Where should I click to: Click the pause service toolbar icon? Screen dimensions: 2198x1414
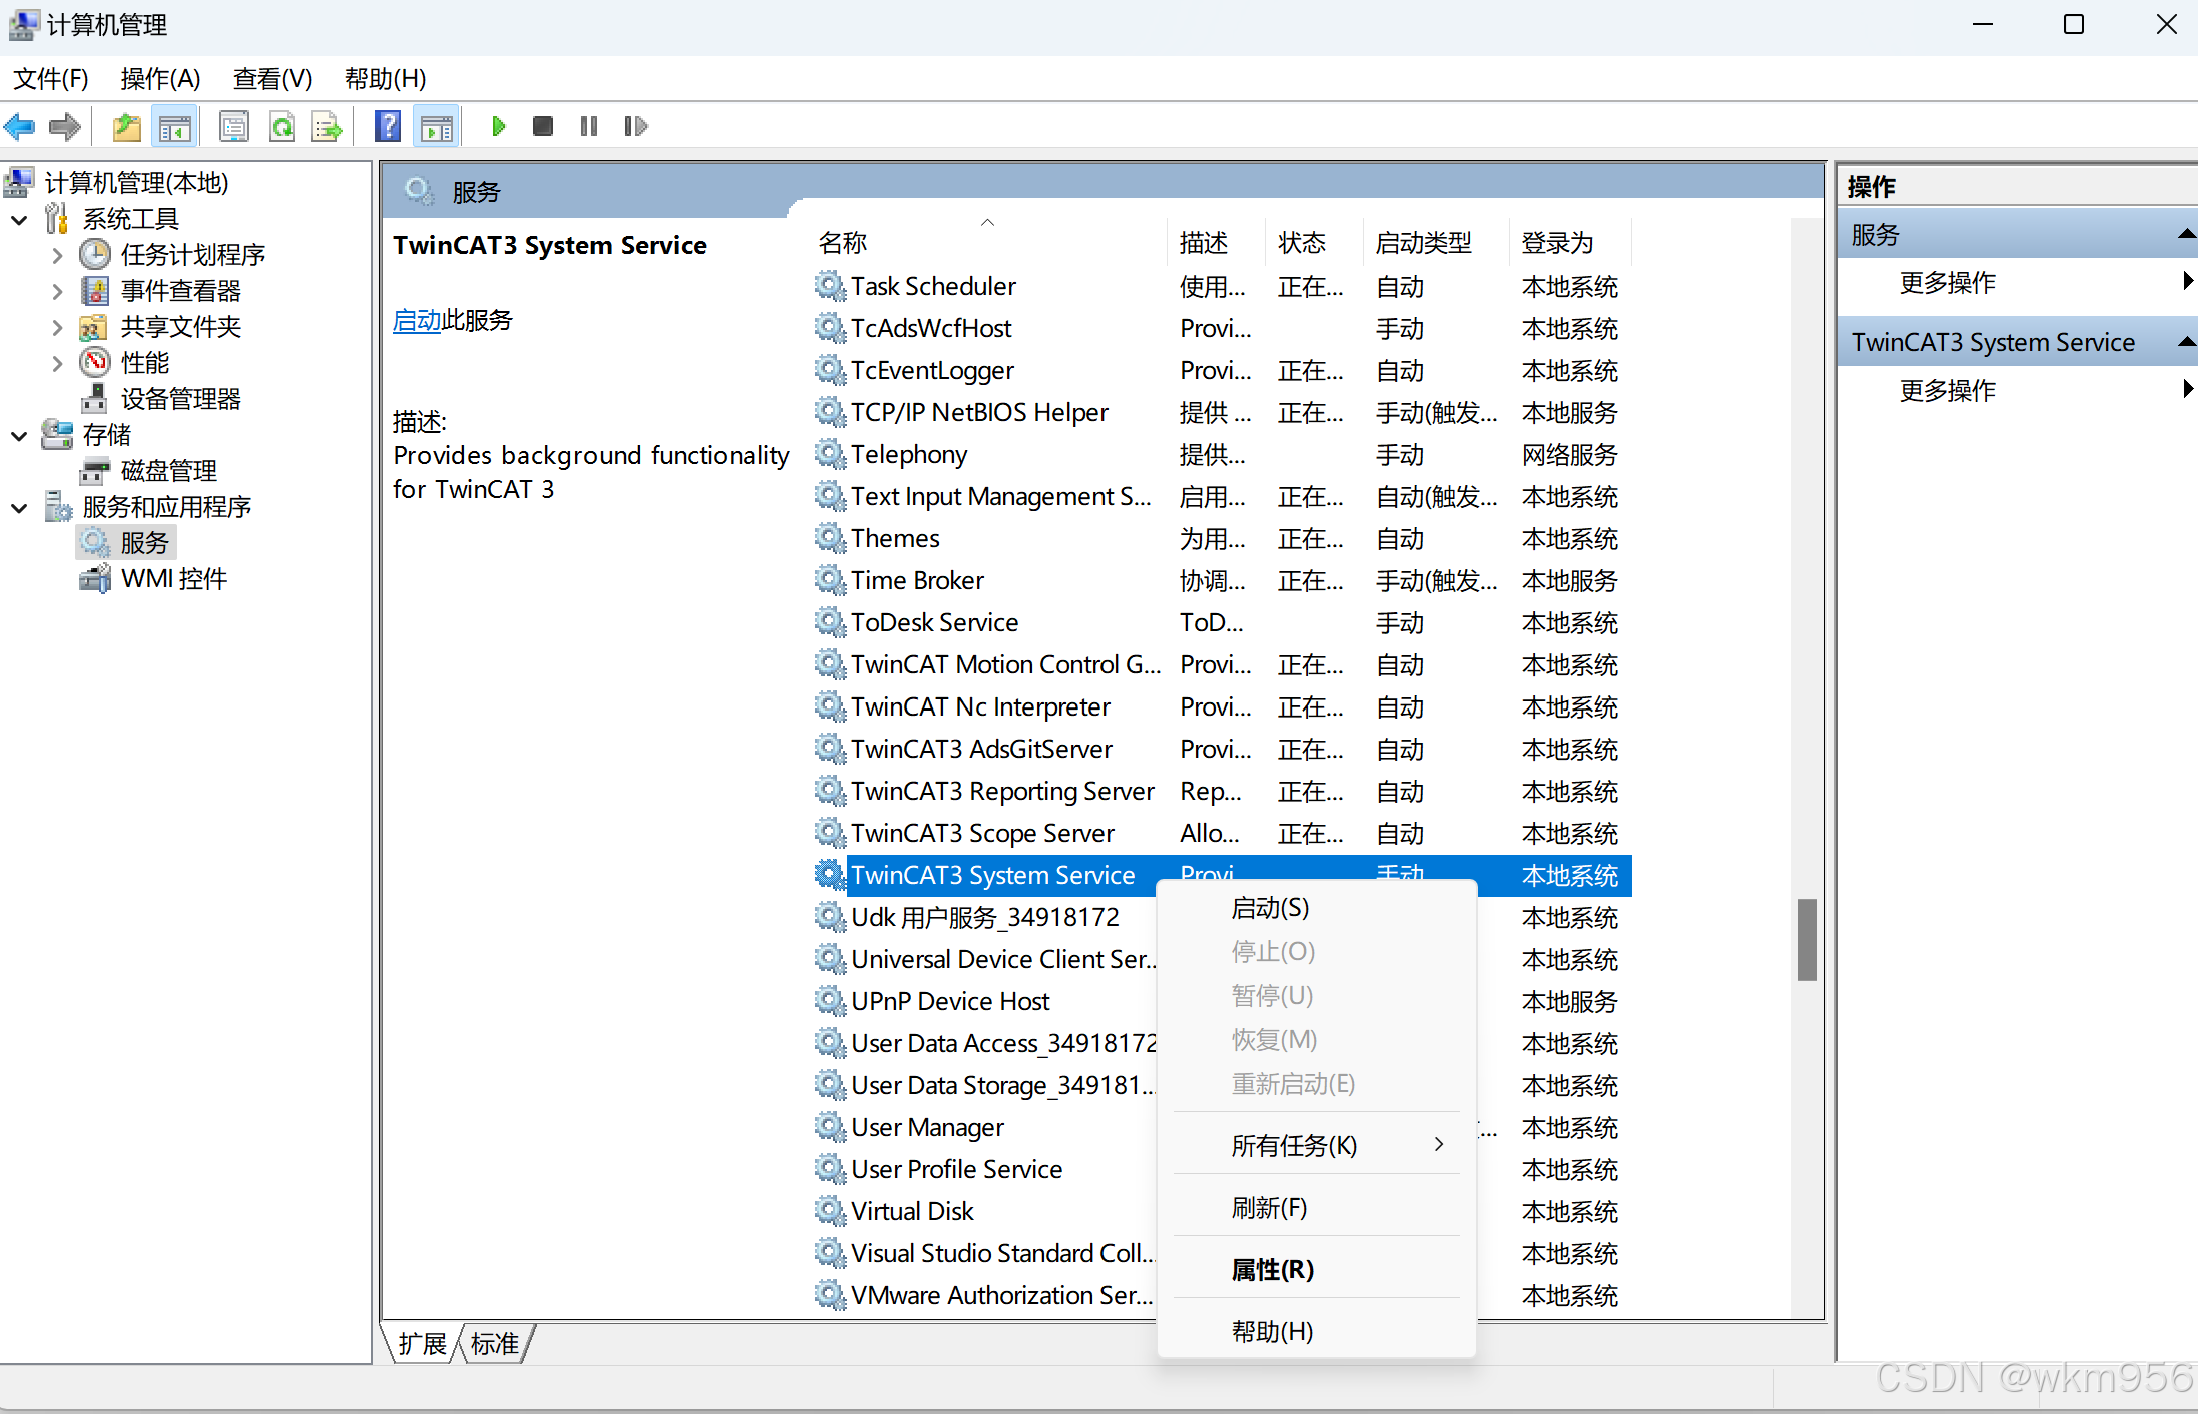[x=589, y=126]
